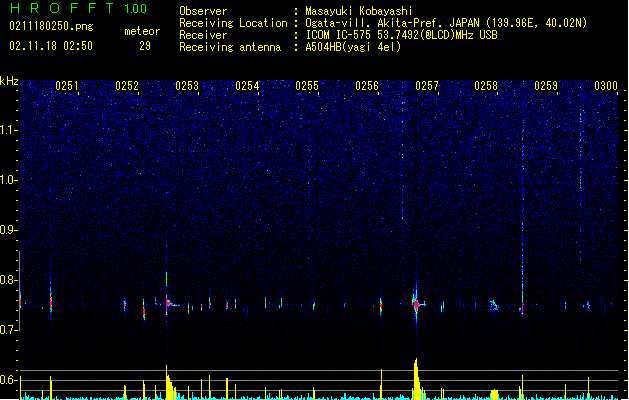Click the HROFFT 1.0.0 title text
The width and height of the screenshot is (629, 400).
pyautogui.click(x=78, y=8)
